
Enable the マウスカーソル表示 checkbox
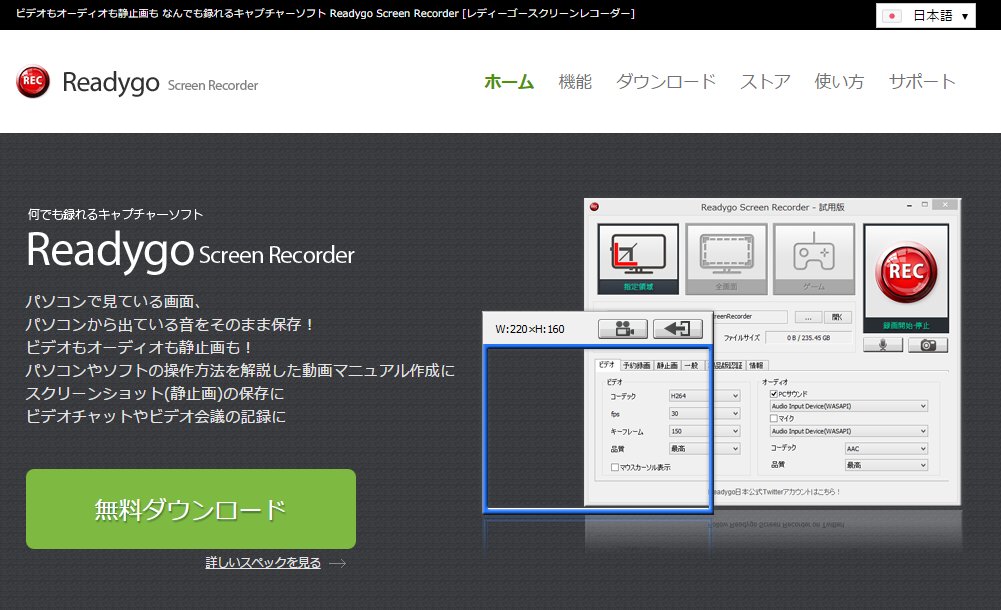pyautogui.click(x=615, y=467)
